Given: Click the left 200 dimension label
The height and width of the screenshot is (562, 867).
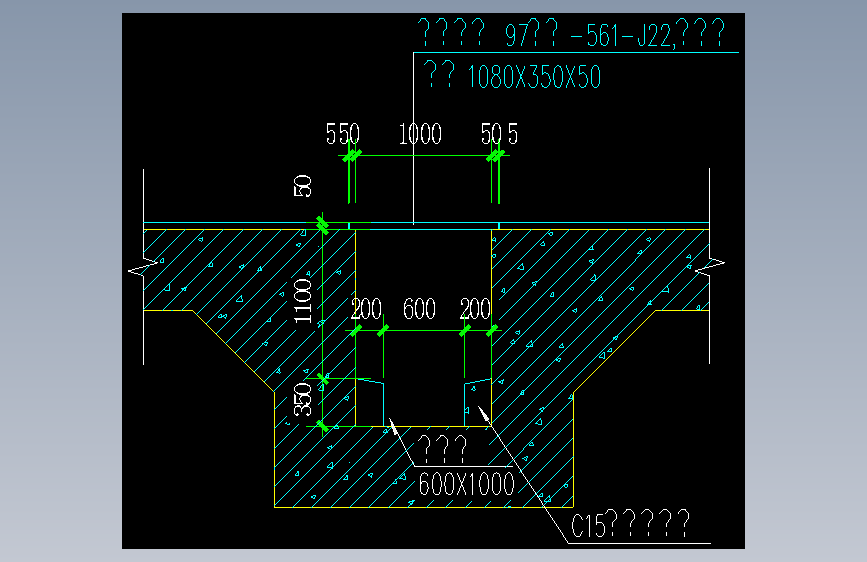Looking at the screenshot, I should [x=366, y=309].
